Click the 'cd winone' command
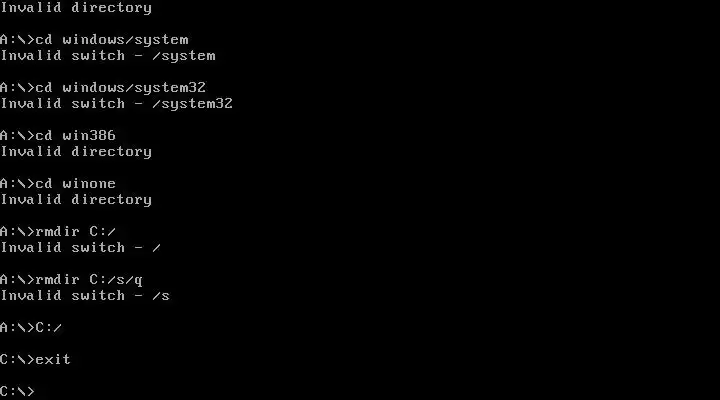This screenshot has width=720, height=400. (x=75, y=183)
